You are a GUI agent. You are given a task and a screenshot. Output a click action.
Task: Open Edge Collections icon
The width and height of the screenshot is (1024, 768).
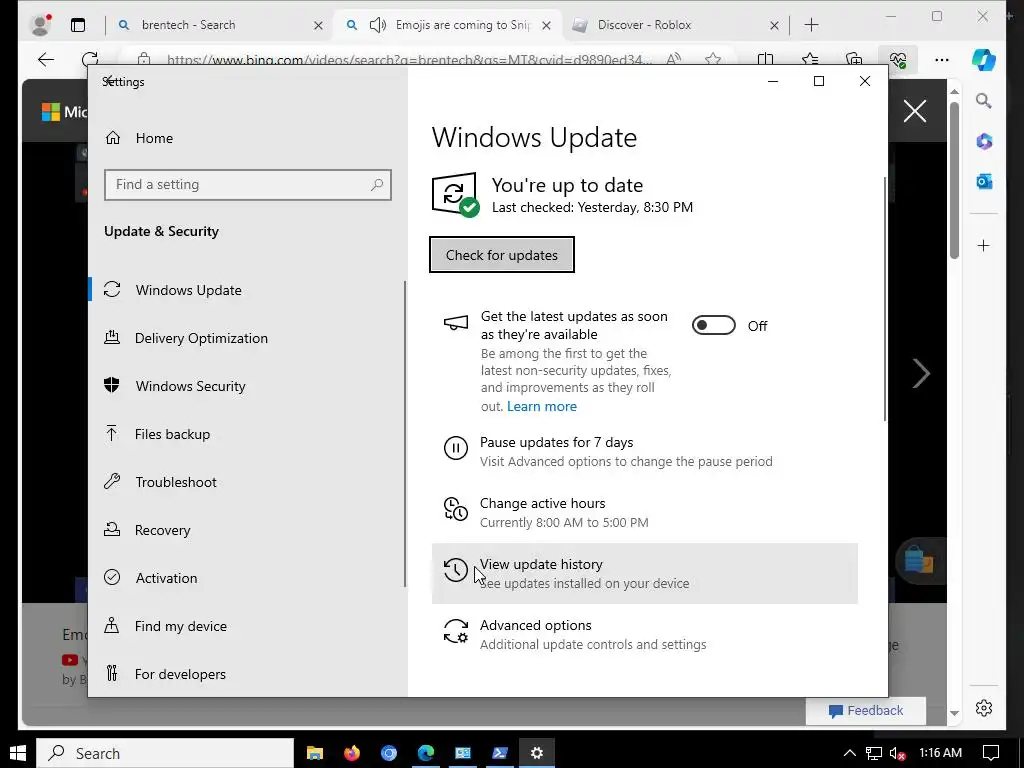click(x=854, y=60)
